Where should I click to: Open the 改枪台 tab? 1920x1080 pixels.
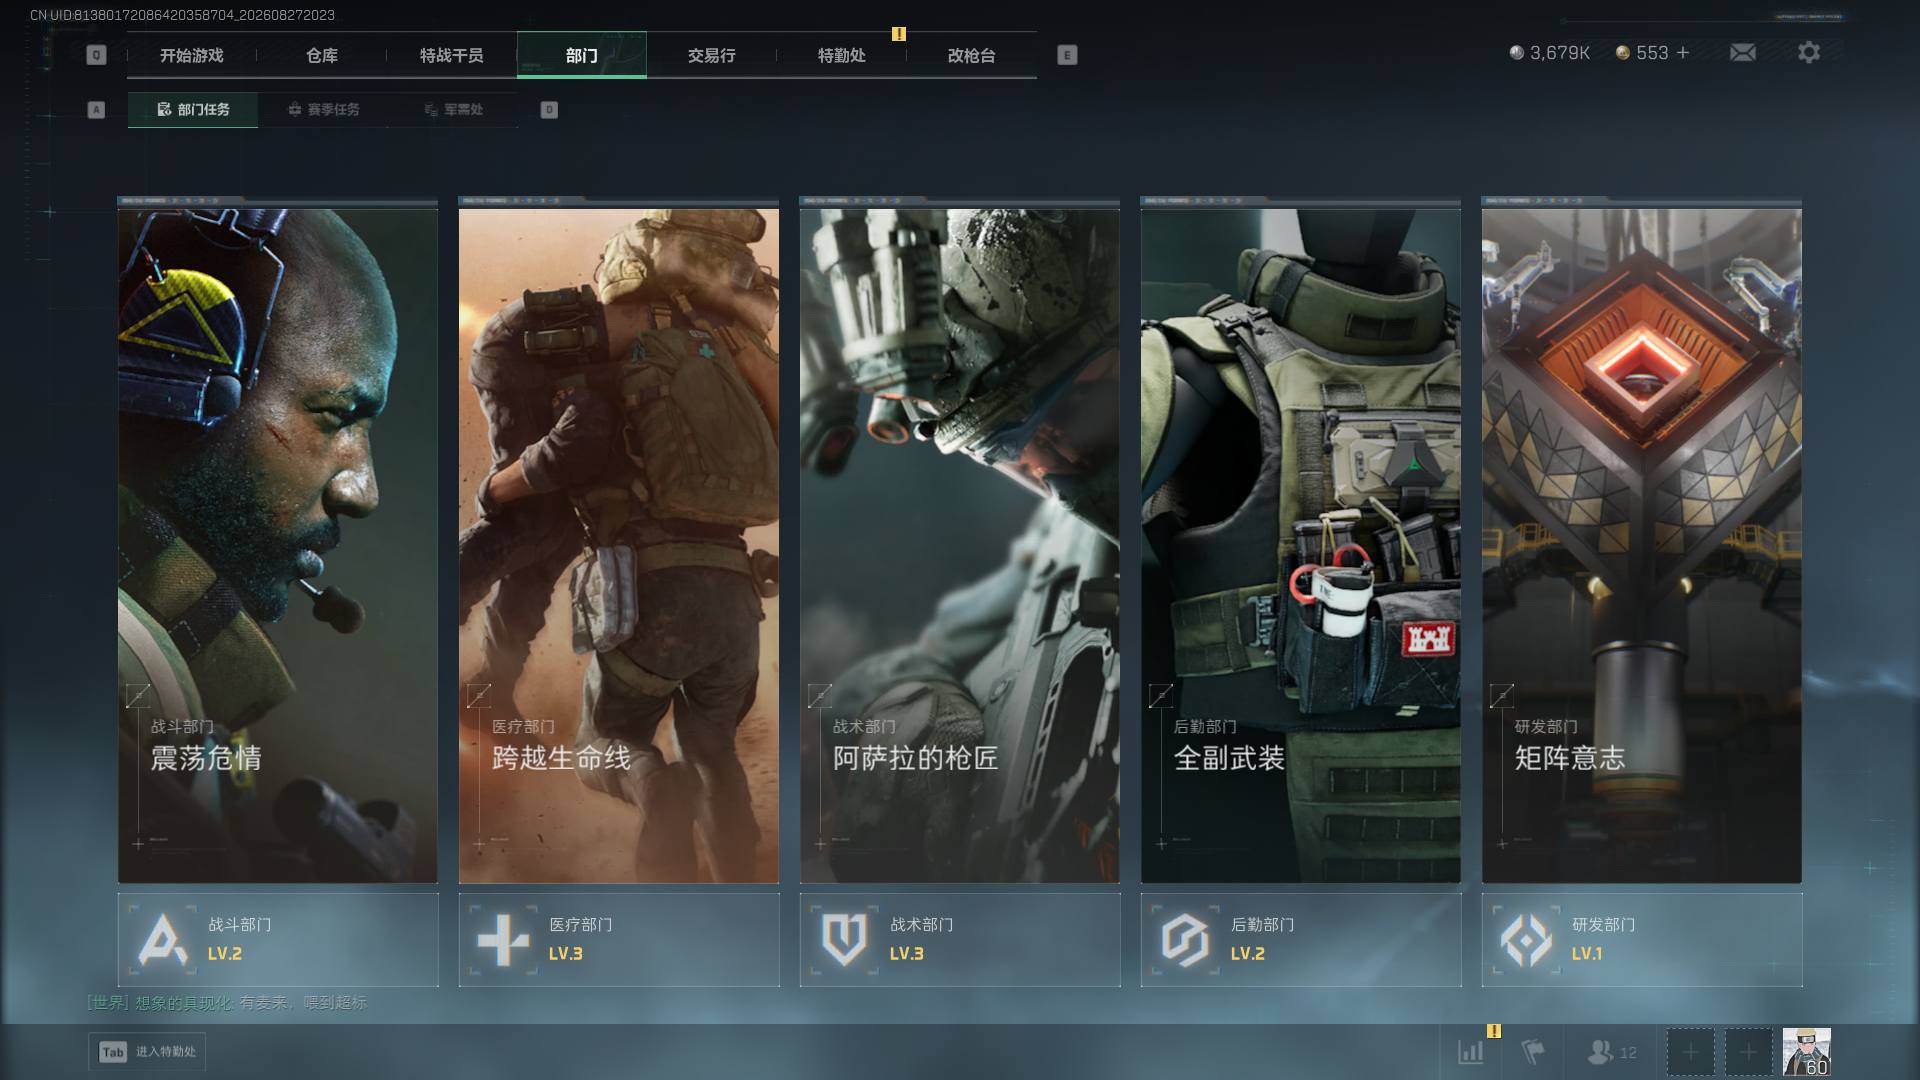(972, 56)
